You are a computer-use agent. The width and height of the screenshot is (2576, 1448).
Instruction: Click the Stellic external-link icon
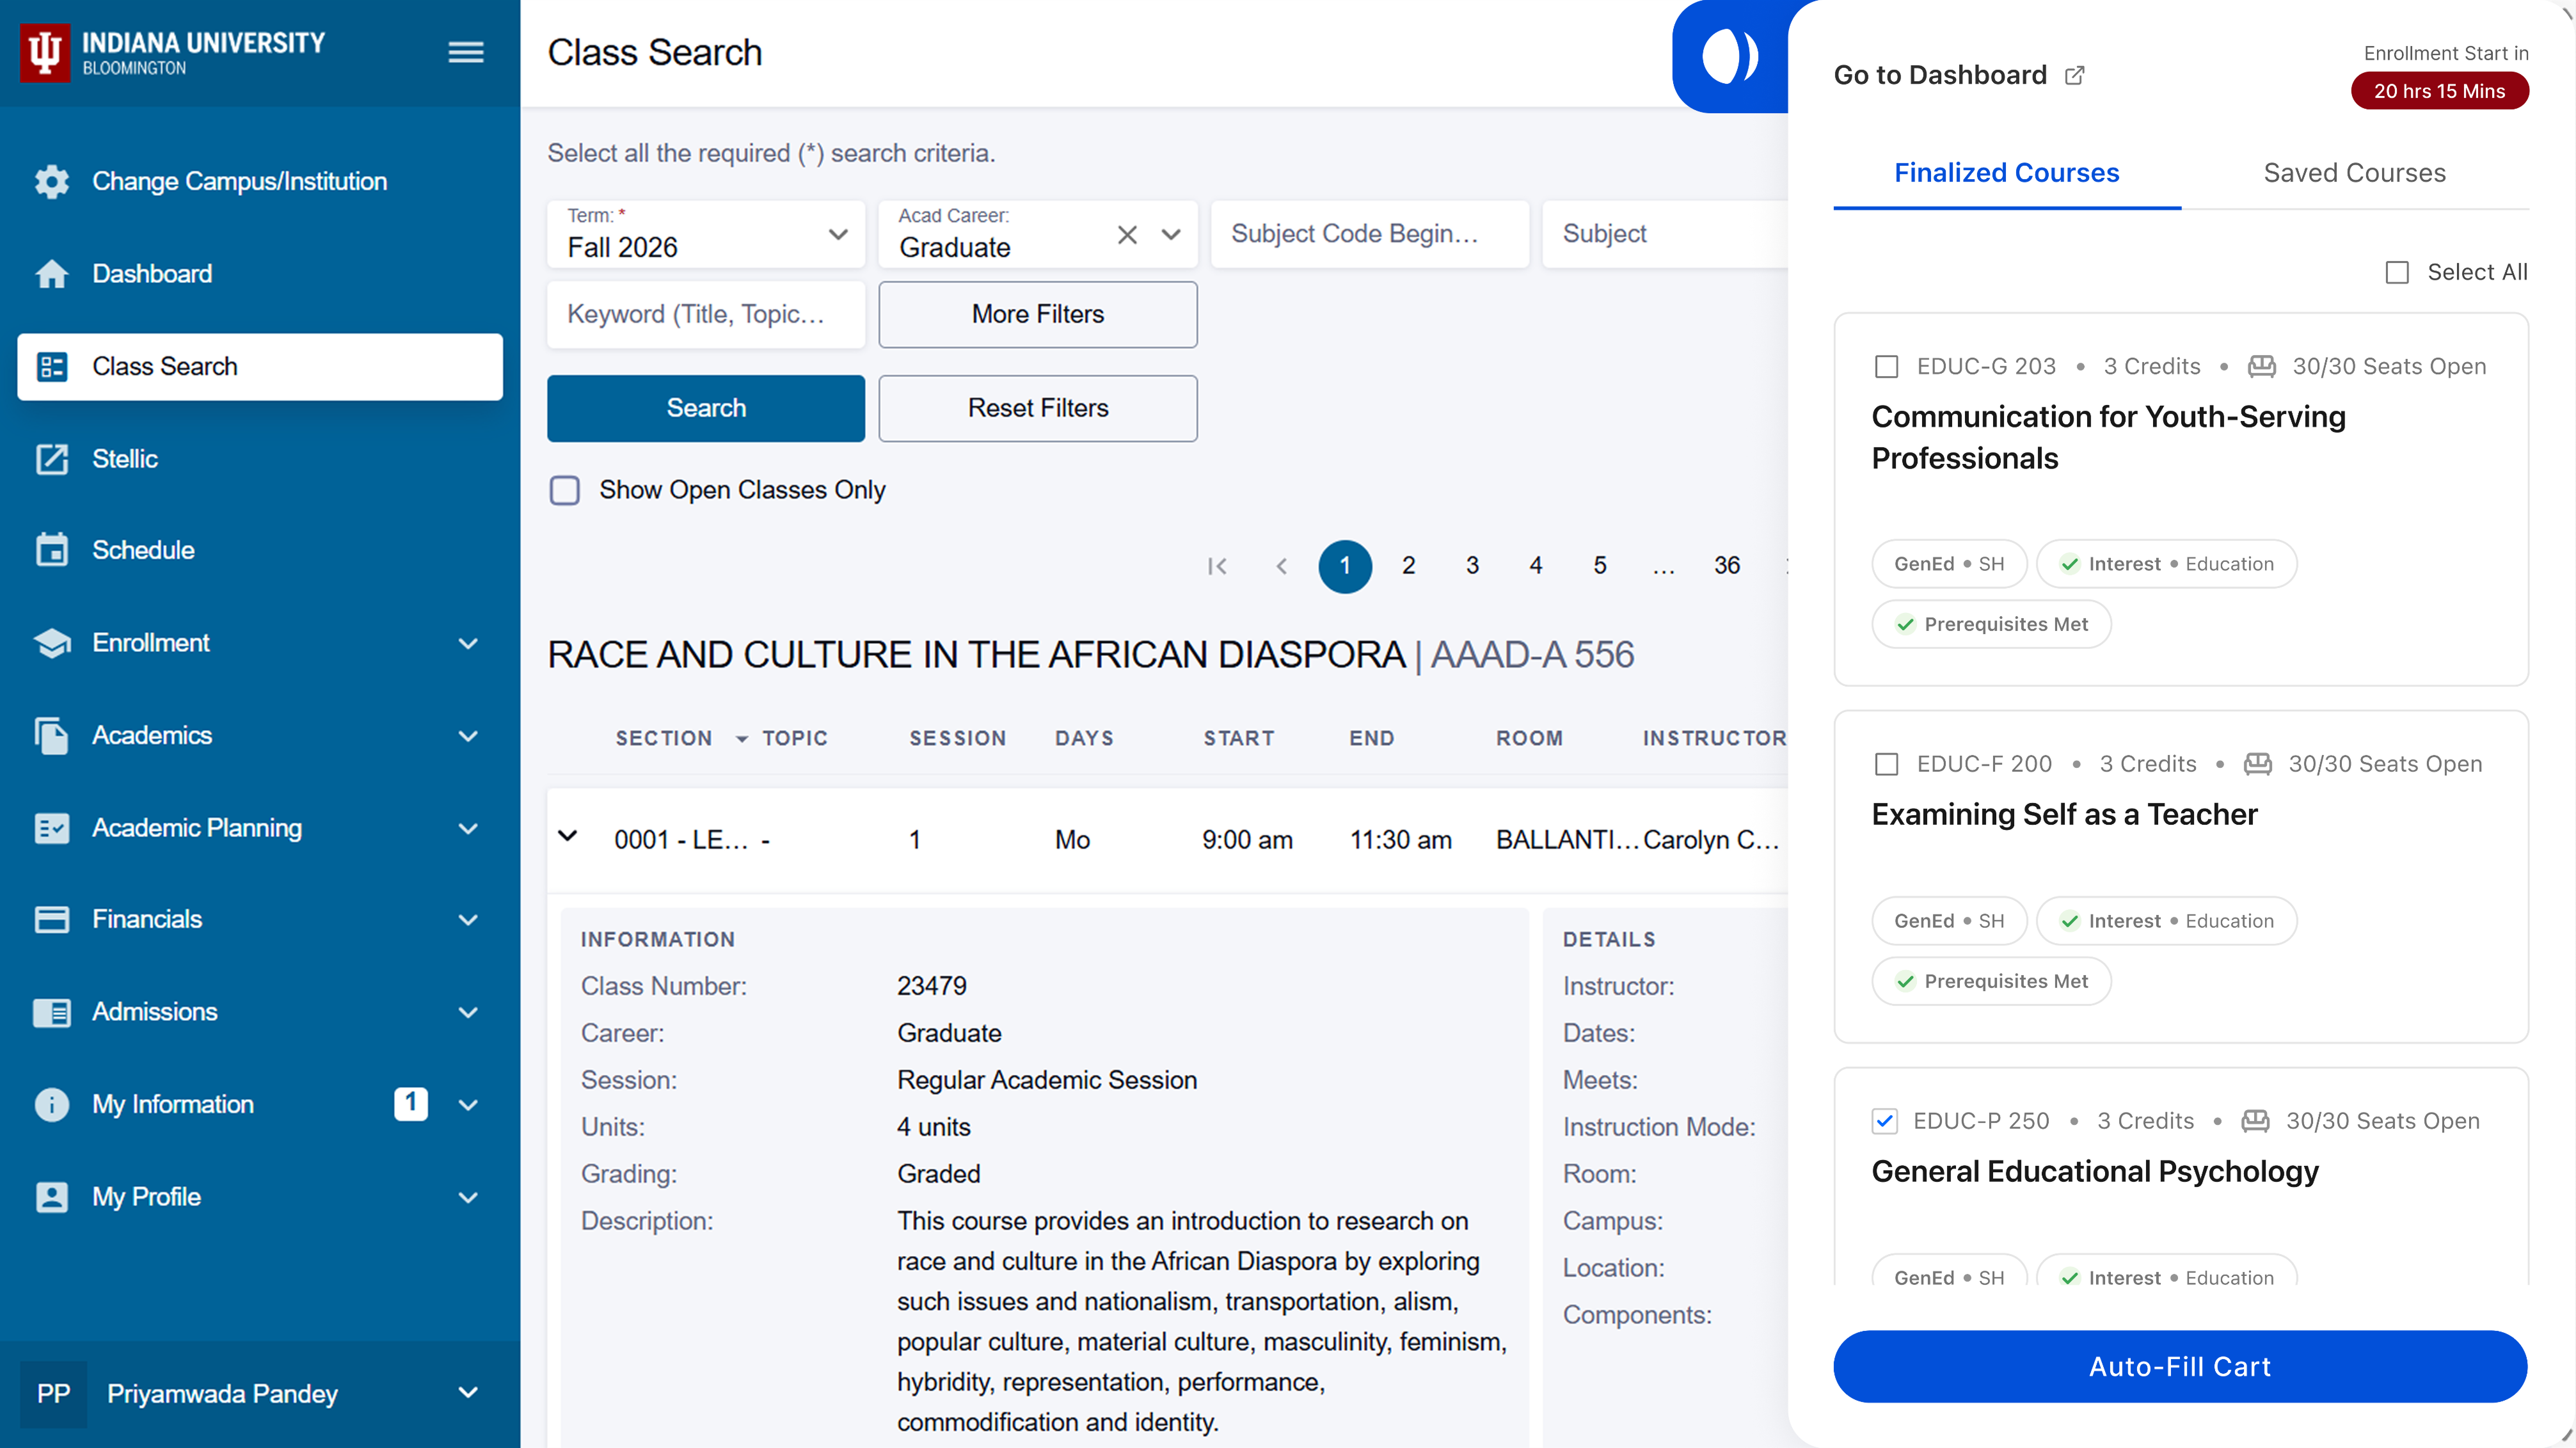click(52, 459)
